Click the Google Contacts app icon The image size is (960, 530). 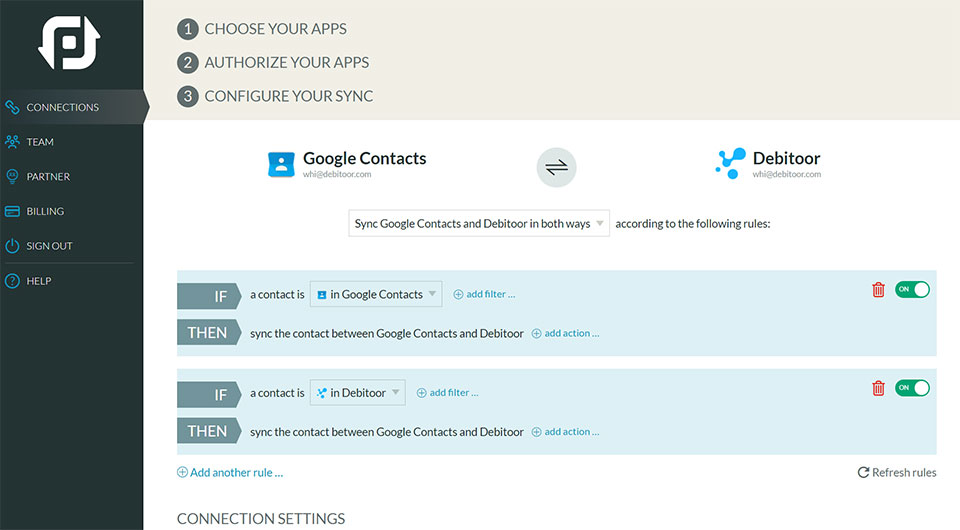281,164
